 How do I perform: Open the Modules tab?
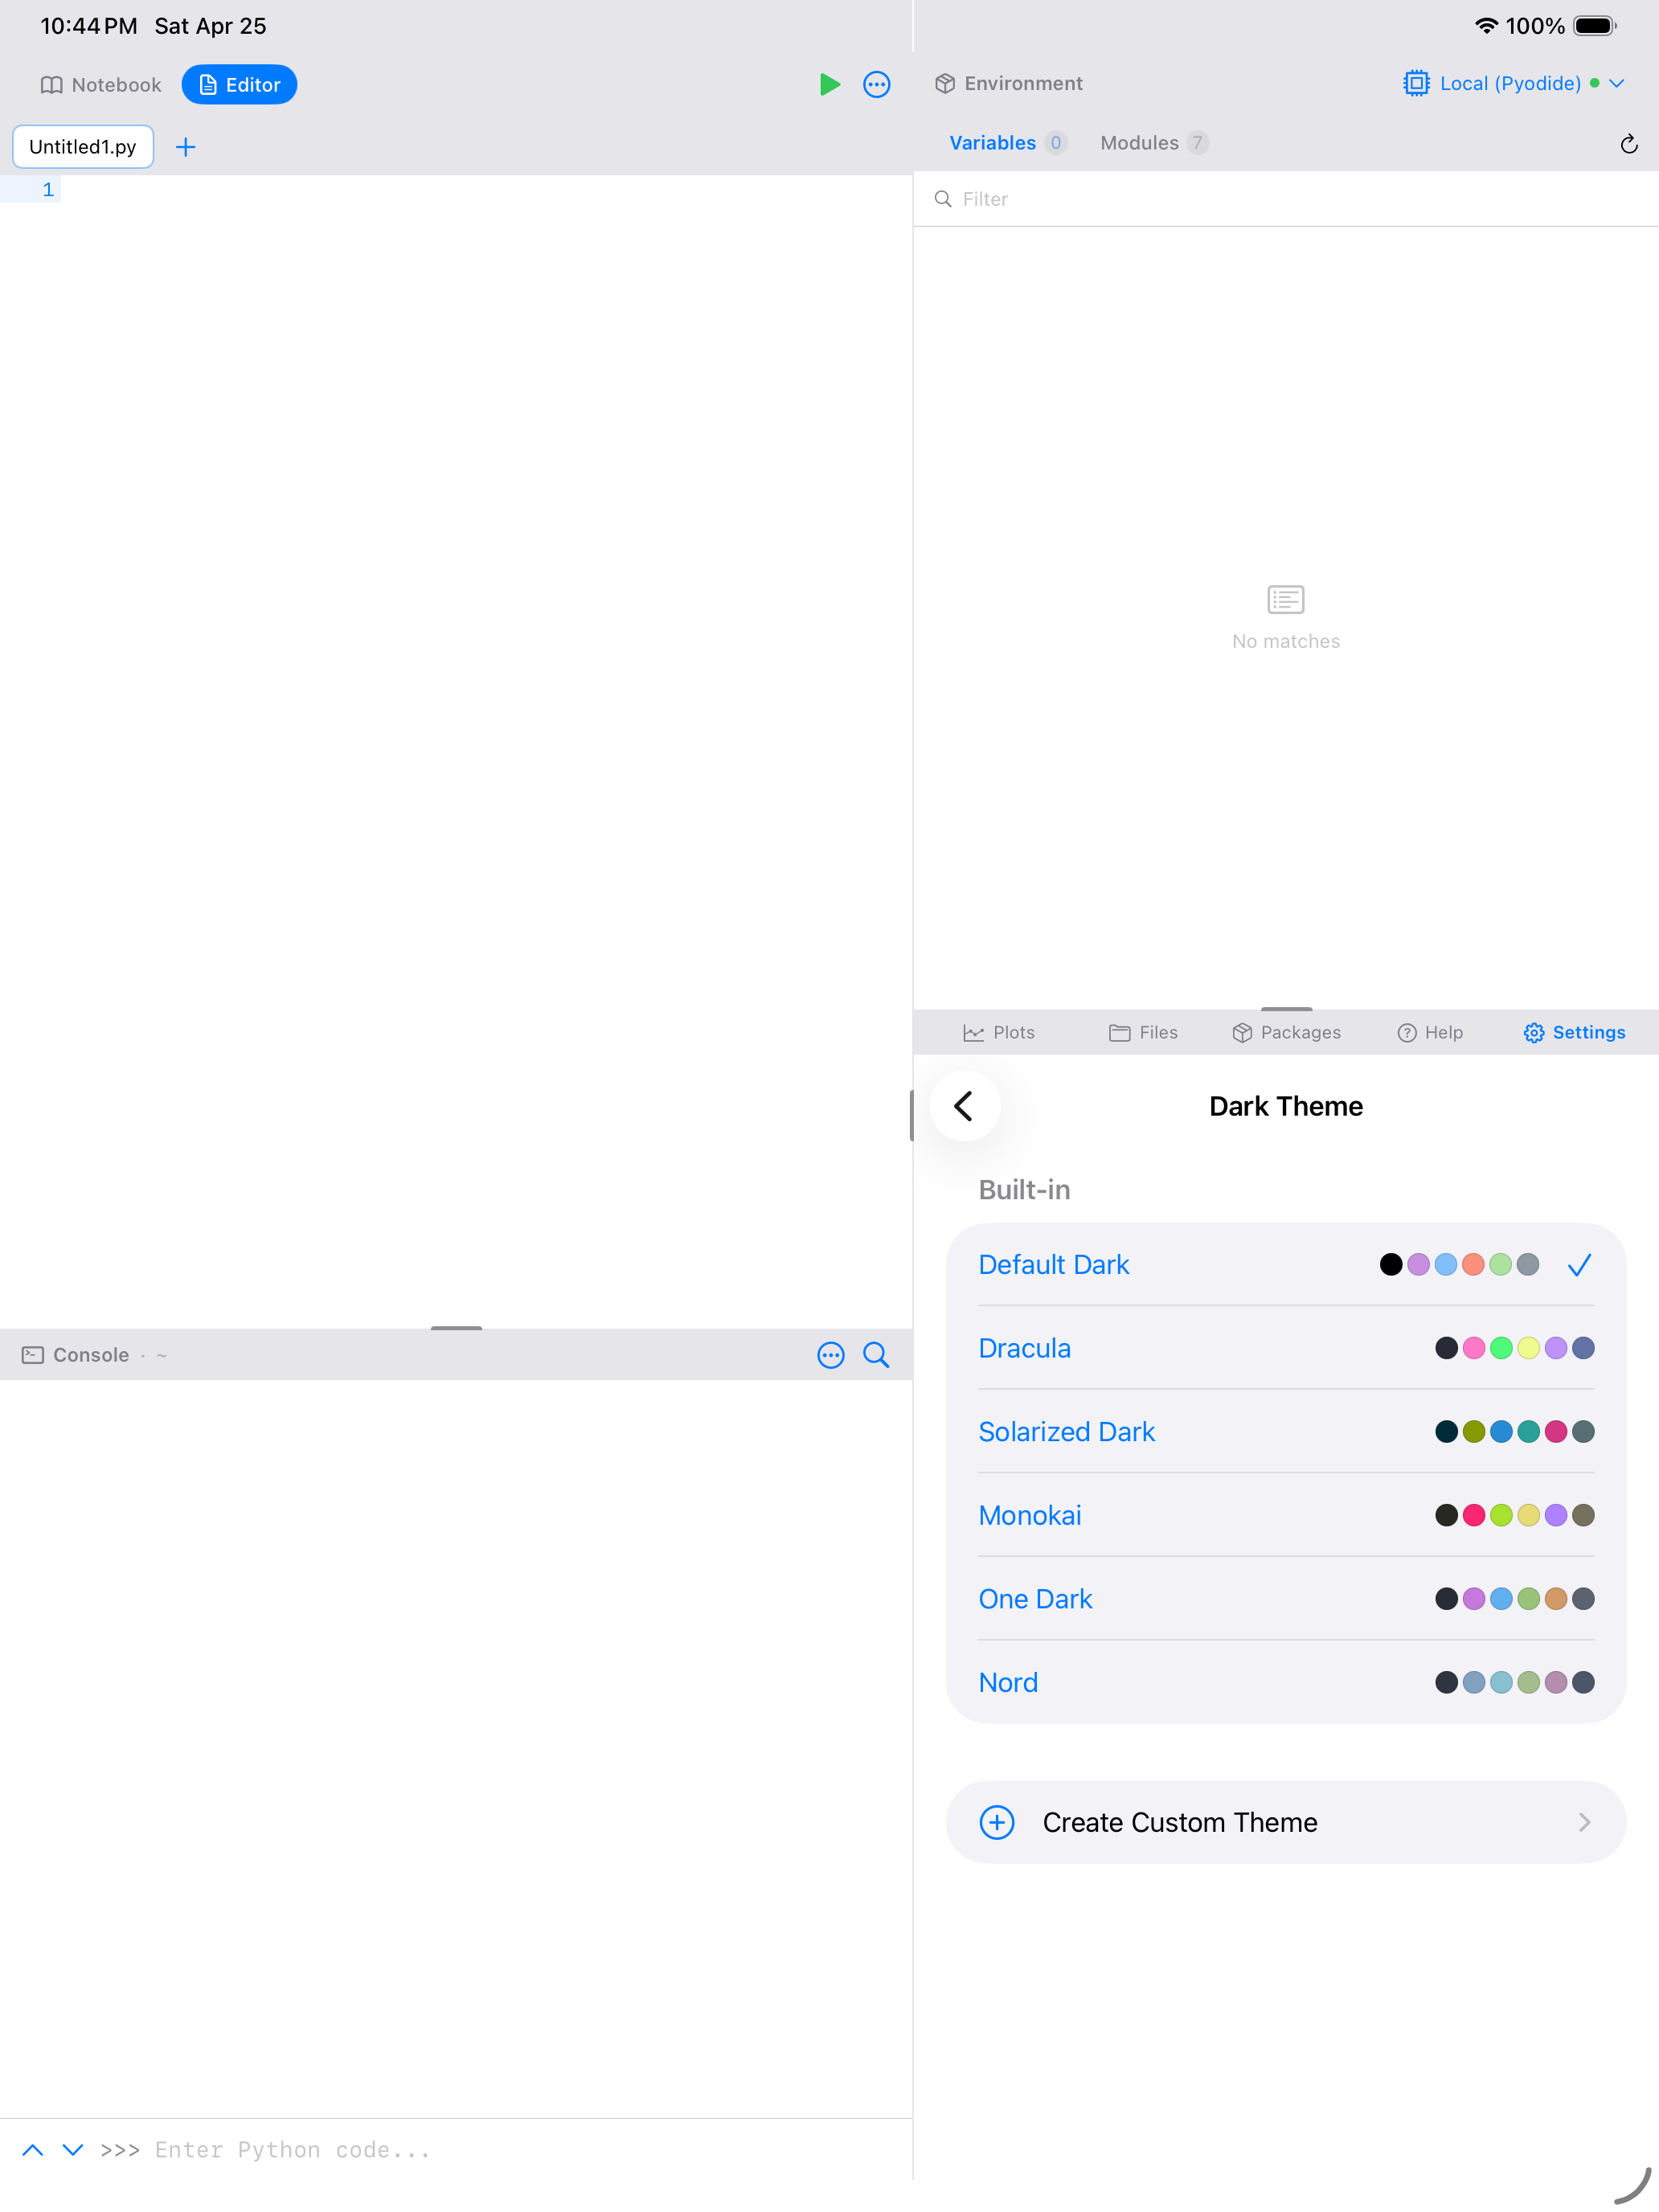coord(1154,143)
